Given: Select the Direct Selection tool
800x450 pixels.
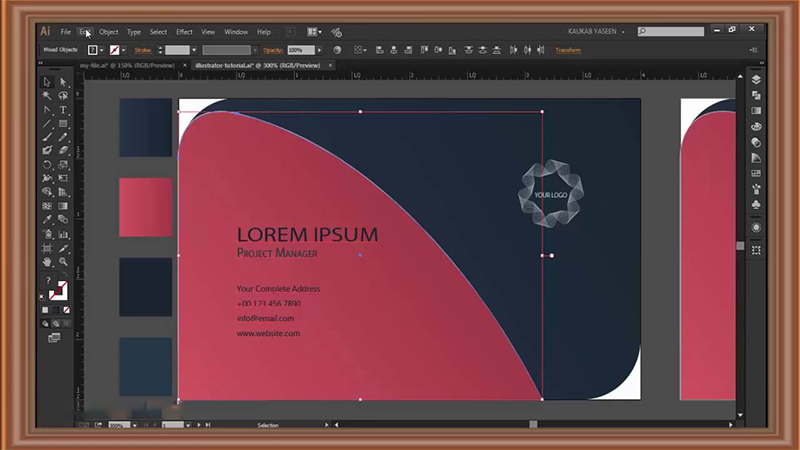Looking at the screenshot, I should click(x=63, y=82).
